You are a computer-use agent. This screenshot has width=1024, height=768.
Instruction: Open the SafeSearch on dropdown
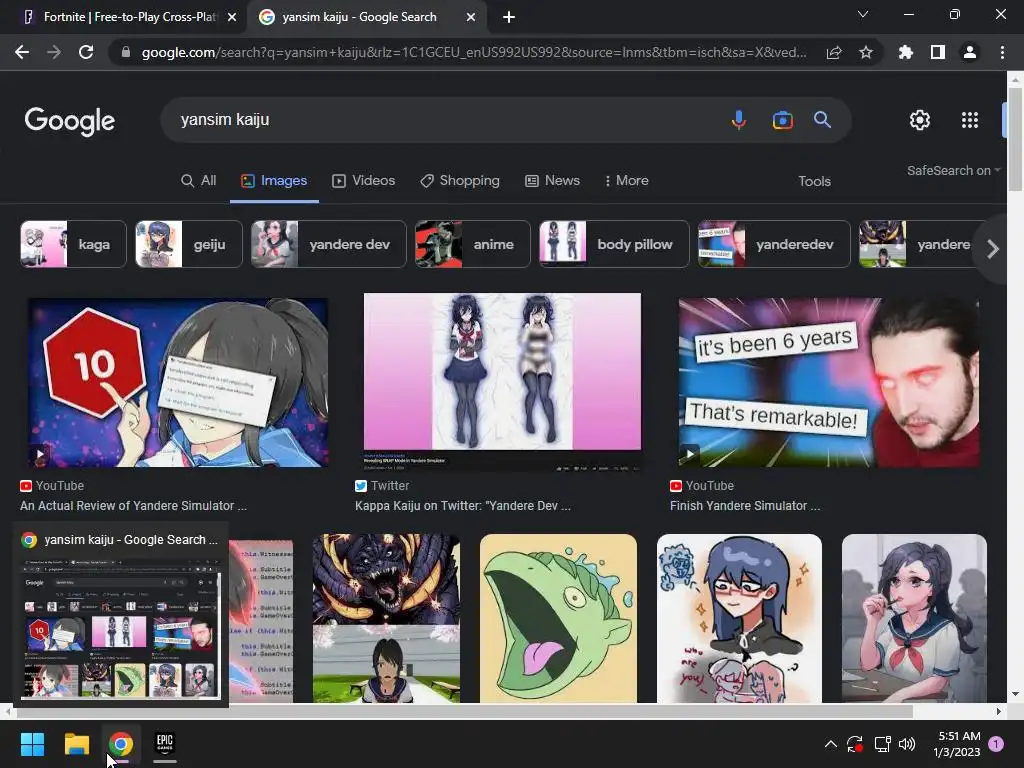pyautogui.click(x=953, y=170)
